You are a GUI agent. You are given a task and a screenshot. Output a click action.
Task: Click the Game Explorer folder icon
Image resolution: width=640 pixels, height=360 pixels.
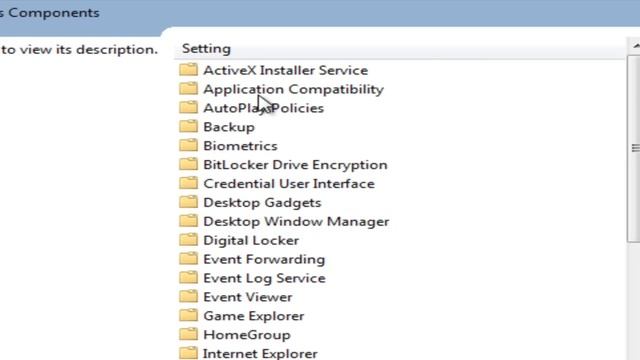[188, 316]
